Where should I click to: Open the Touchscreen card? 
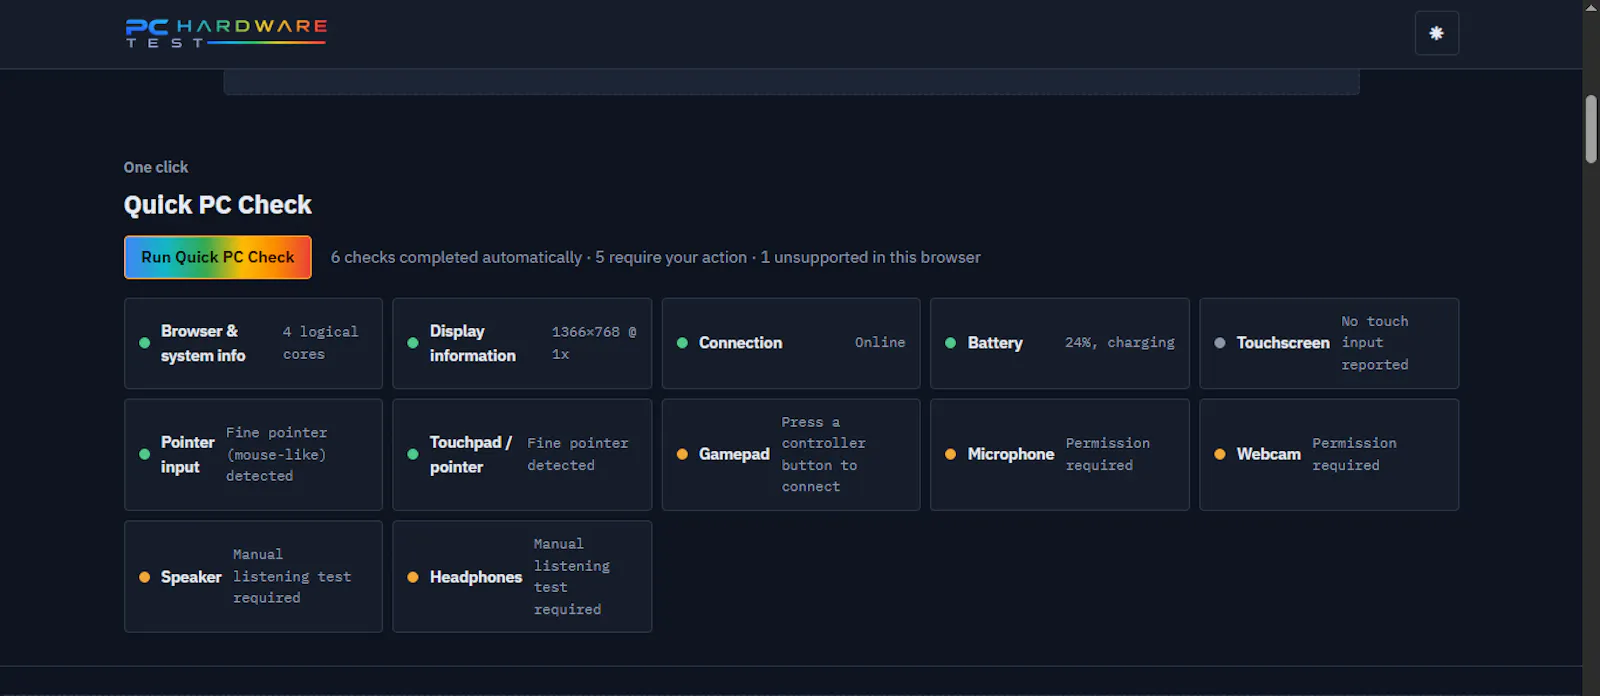click(x=1329, y=343)
